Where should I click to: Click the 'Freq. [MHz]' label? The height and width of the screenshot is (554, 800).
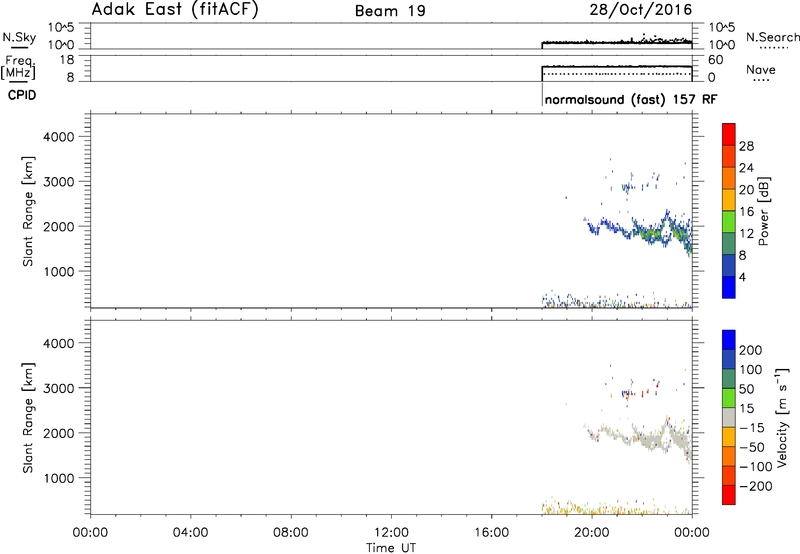(19, 67)
